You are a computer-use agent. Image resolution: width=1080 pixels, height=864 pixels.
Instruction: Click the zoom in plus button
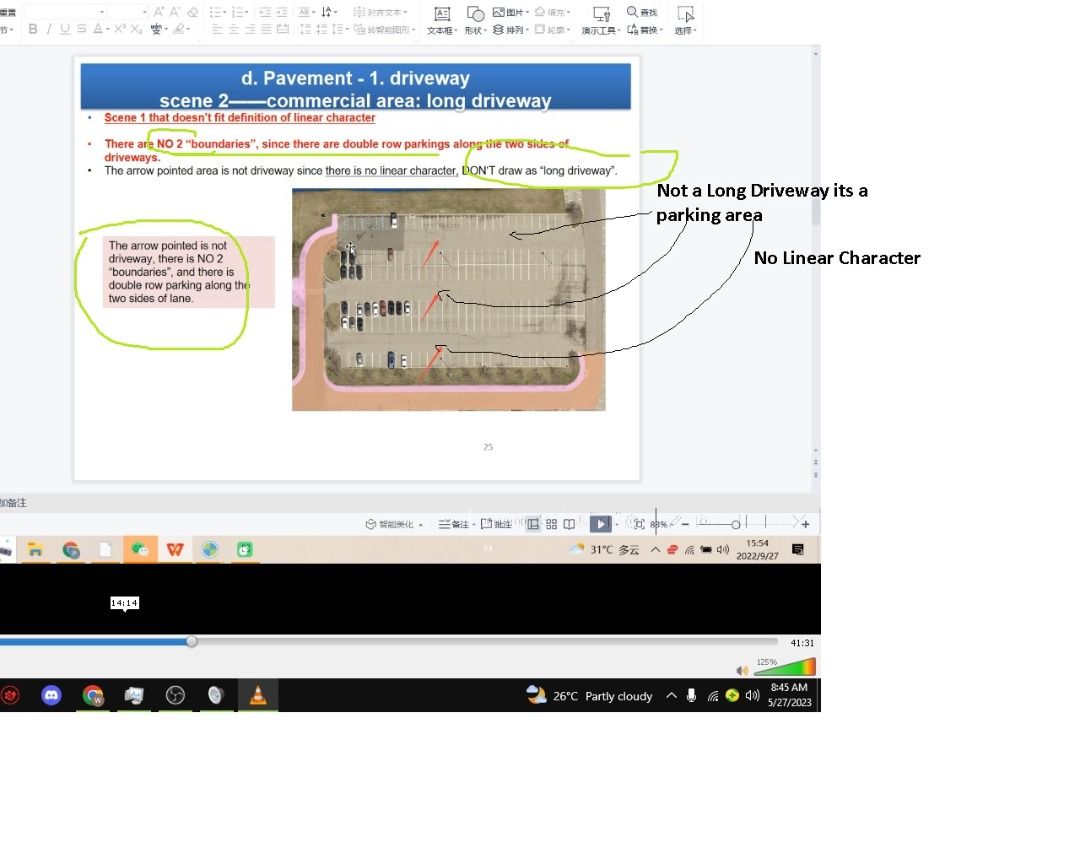point(806,524)
